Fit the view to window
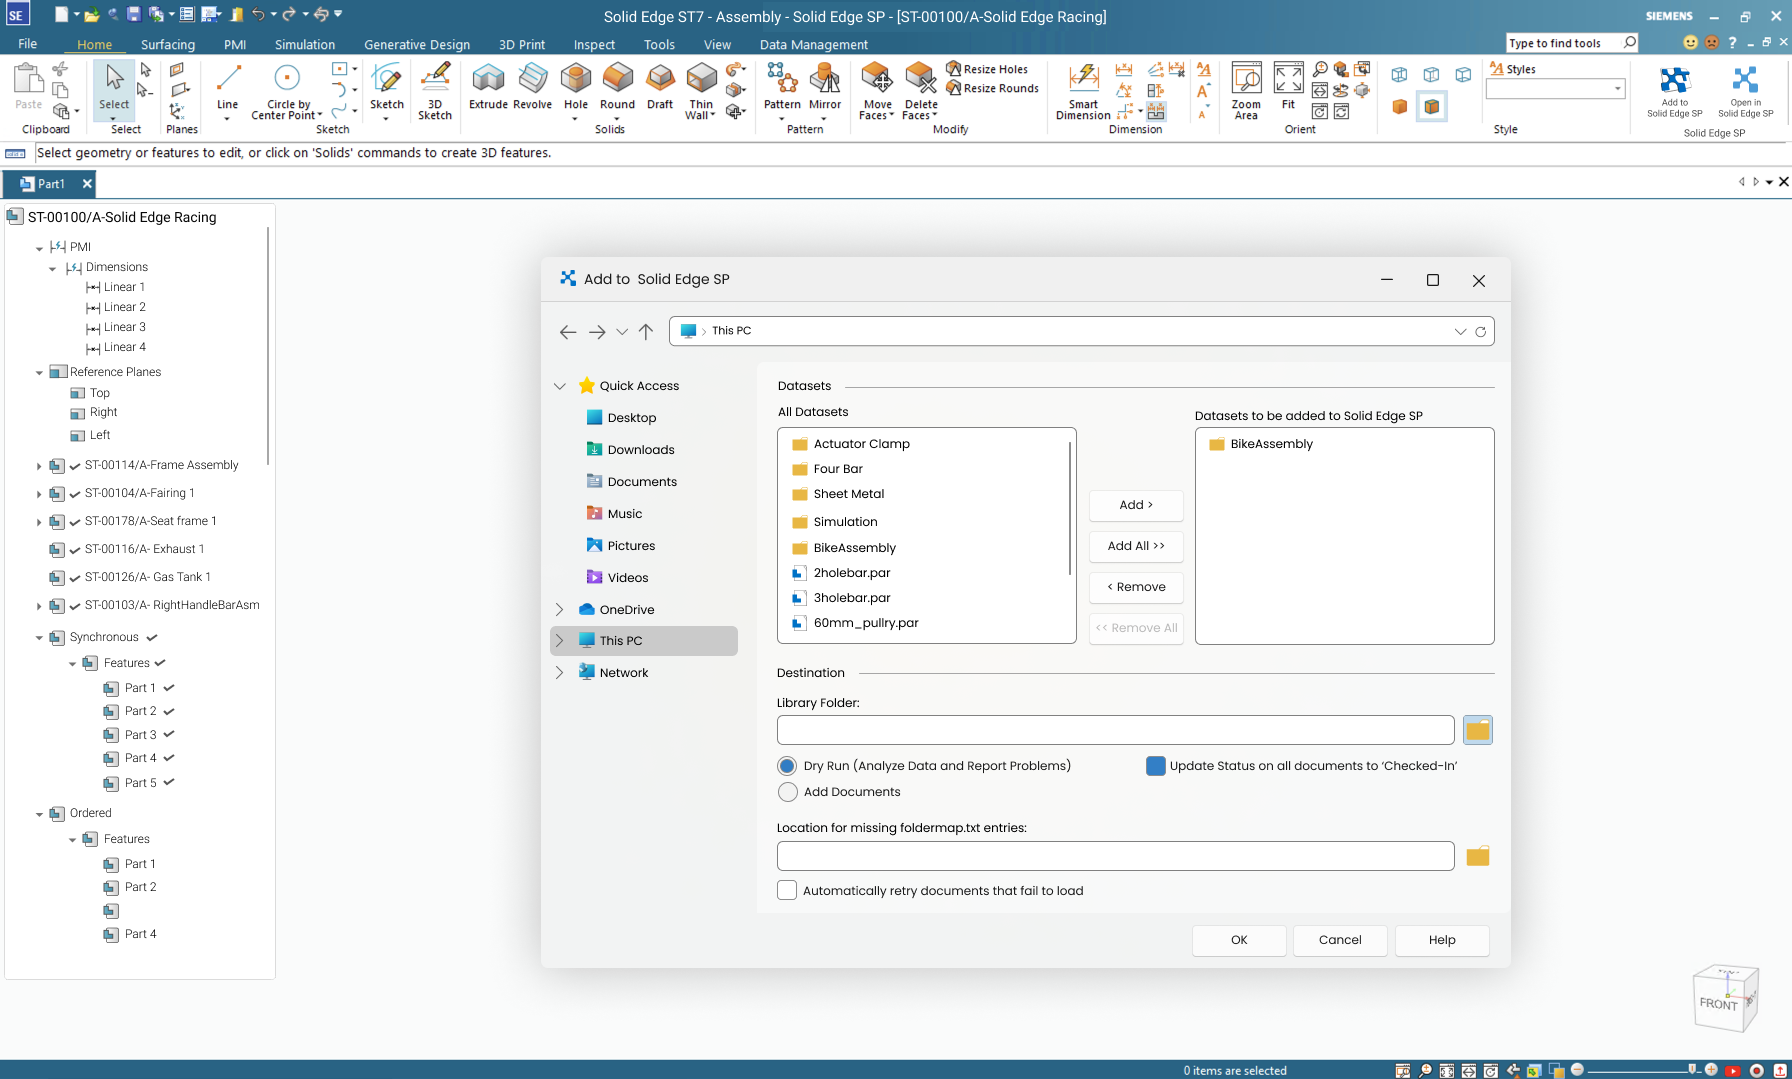 (1288, 87)
